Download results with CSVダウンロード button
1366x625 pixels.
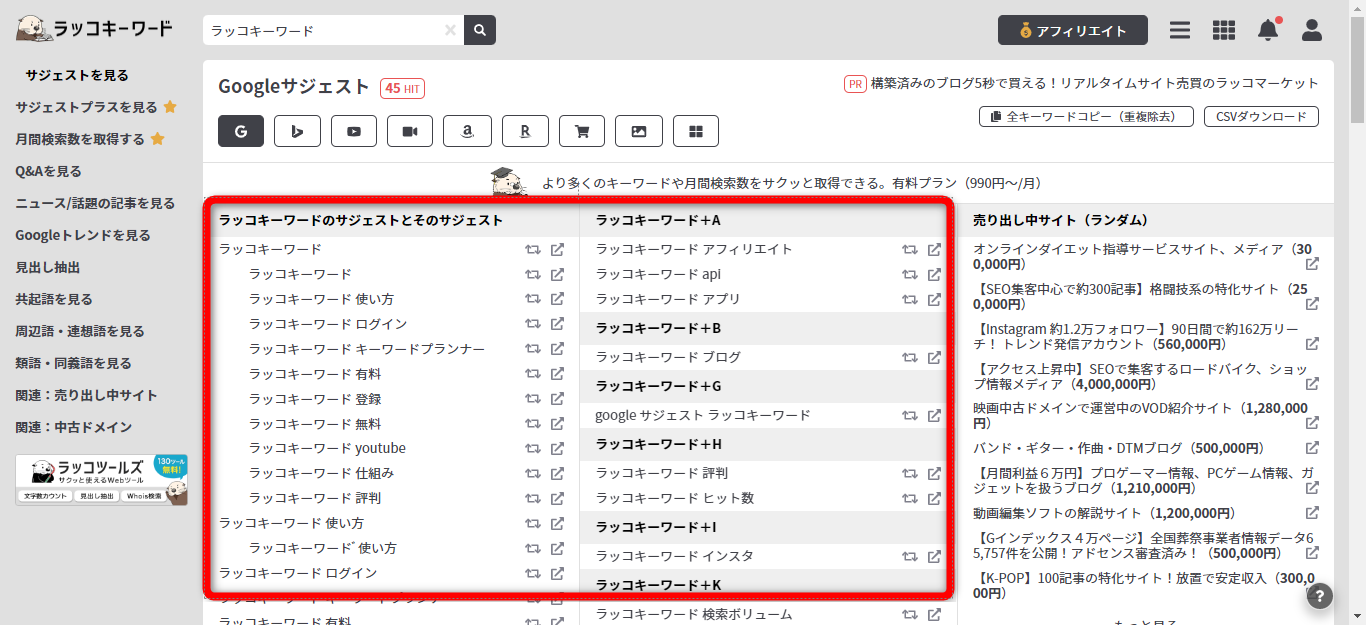1261,117
